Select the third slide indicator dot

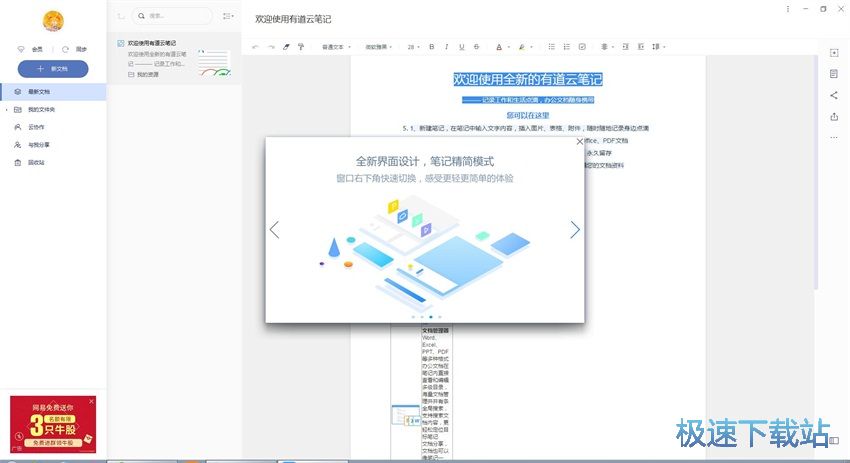[431, 317]
